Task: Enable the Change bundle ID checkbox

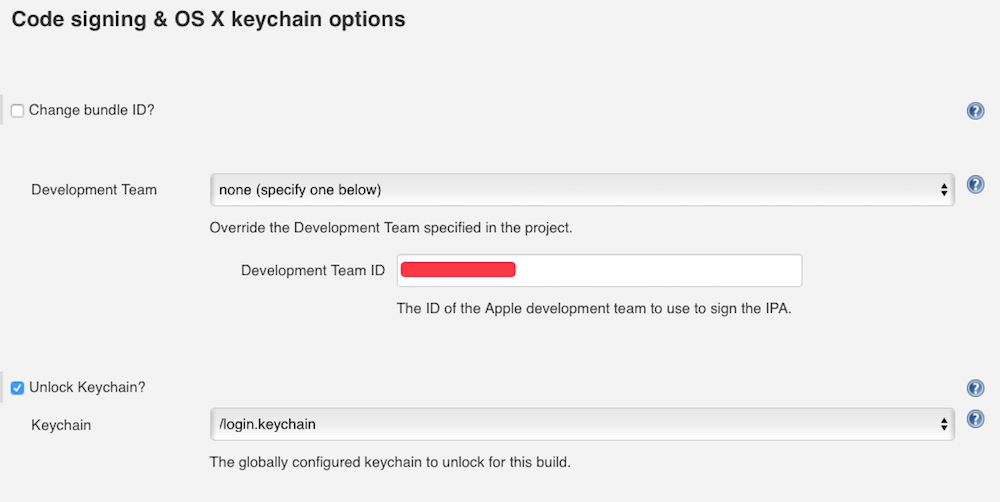Action: click(x=17, y=111)
